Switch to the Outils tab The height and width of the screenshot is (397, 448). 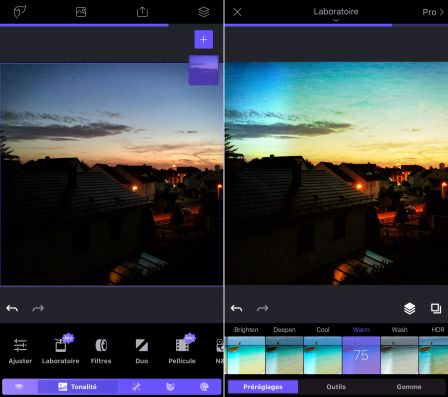[336, 387]
